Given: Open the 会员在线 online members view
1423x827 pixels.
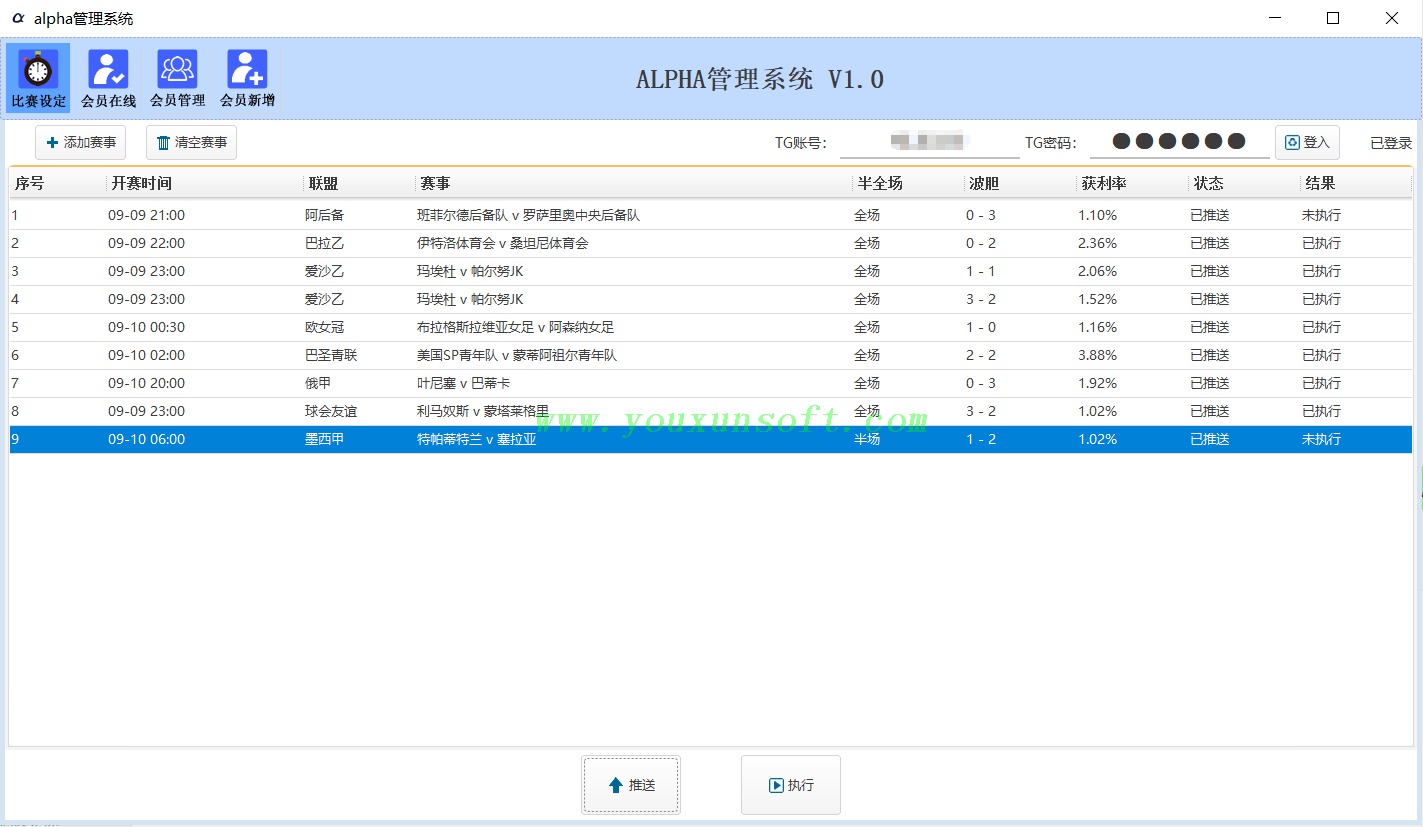Looking at the screenshot, I should (108, 78).
